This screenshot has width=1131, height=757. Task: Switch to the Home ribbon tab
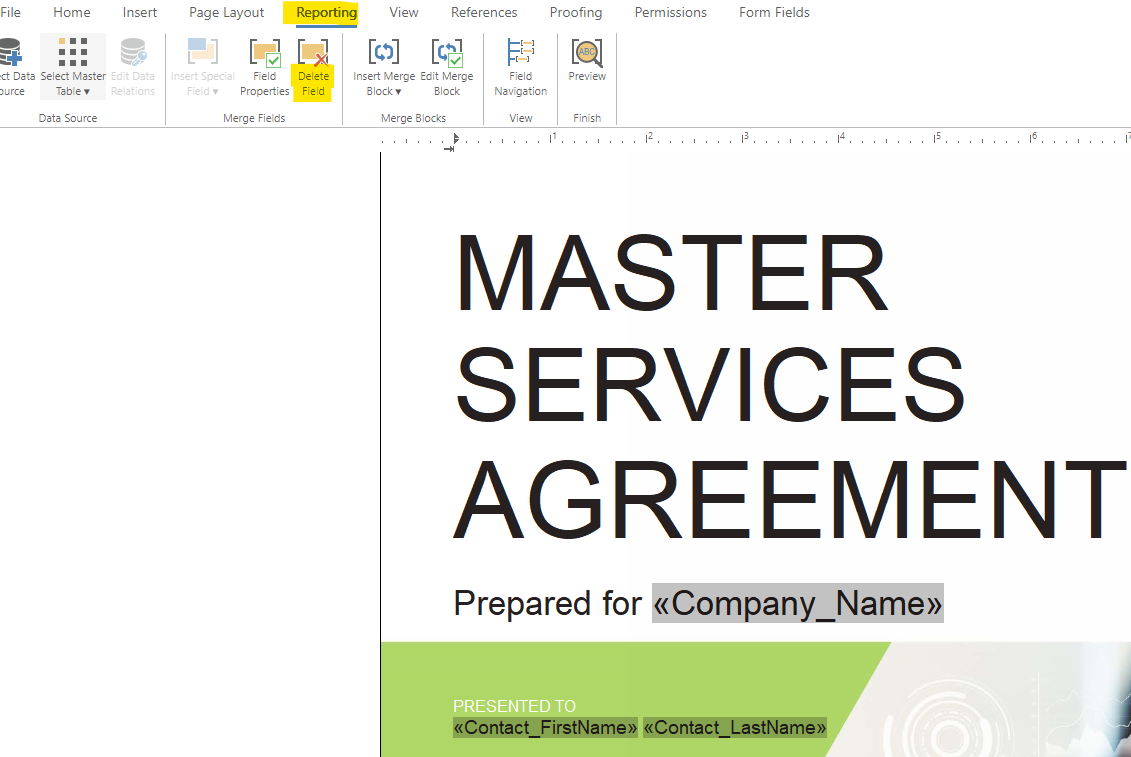point(71,12)
